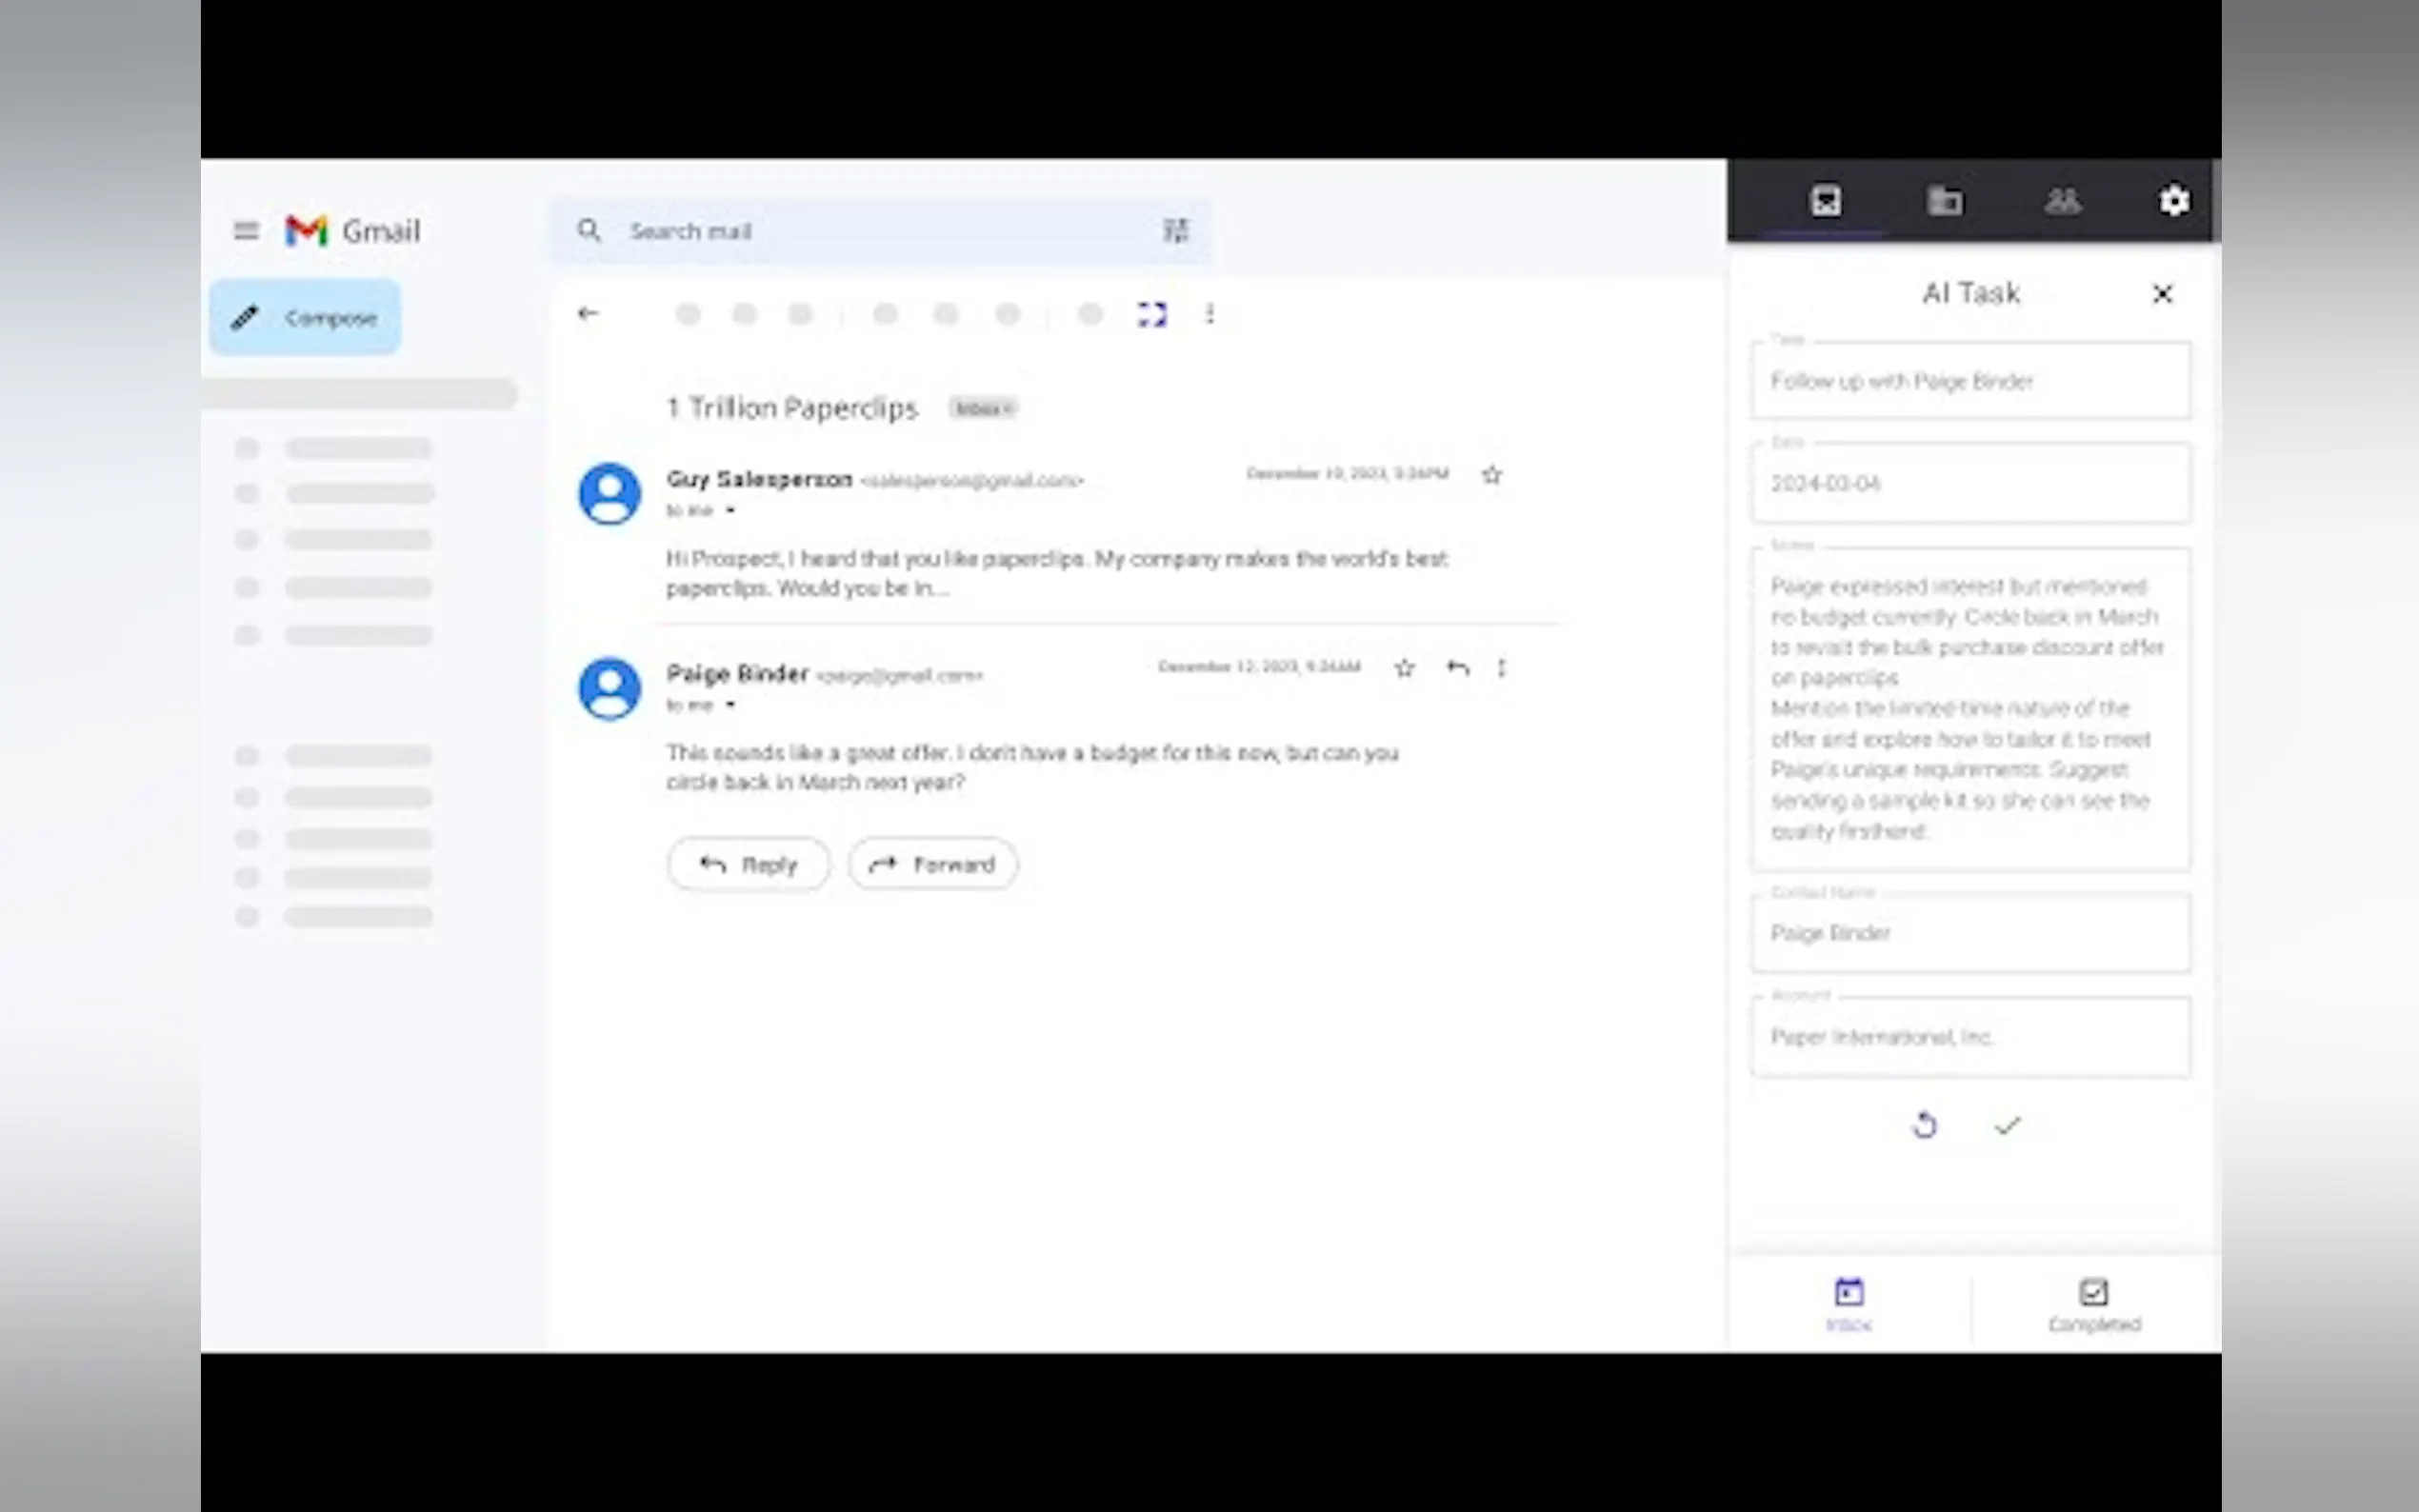
Task: Switch to the Inbox tab at the panel bottom
Action: pyautogui.click(x=1849, y=1304)
